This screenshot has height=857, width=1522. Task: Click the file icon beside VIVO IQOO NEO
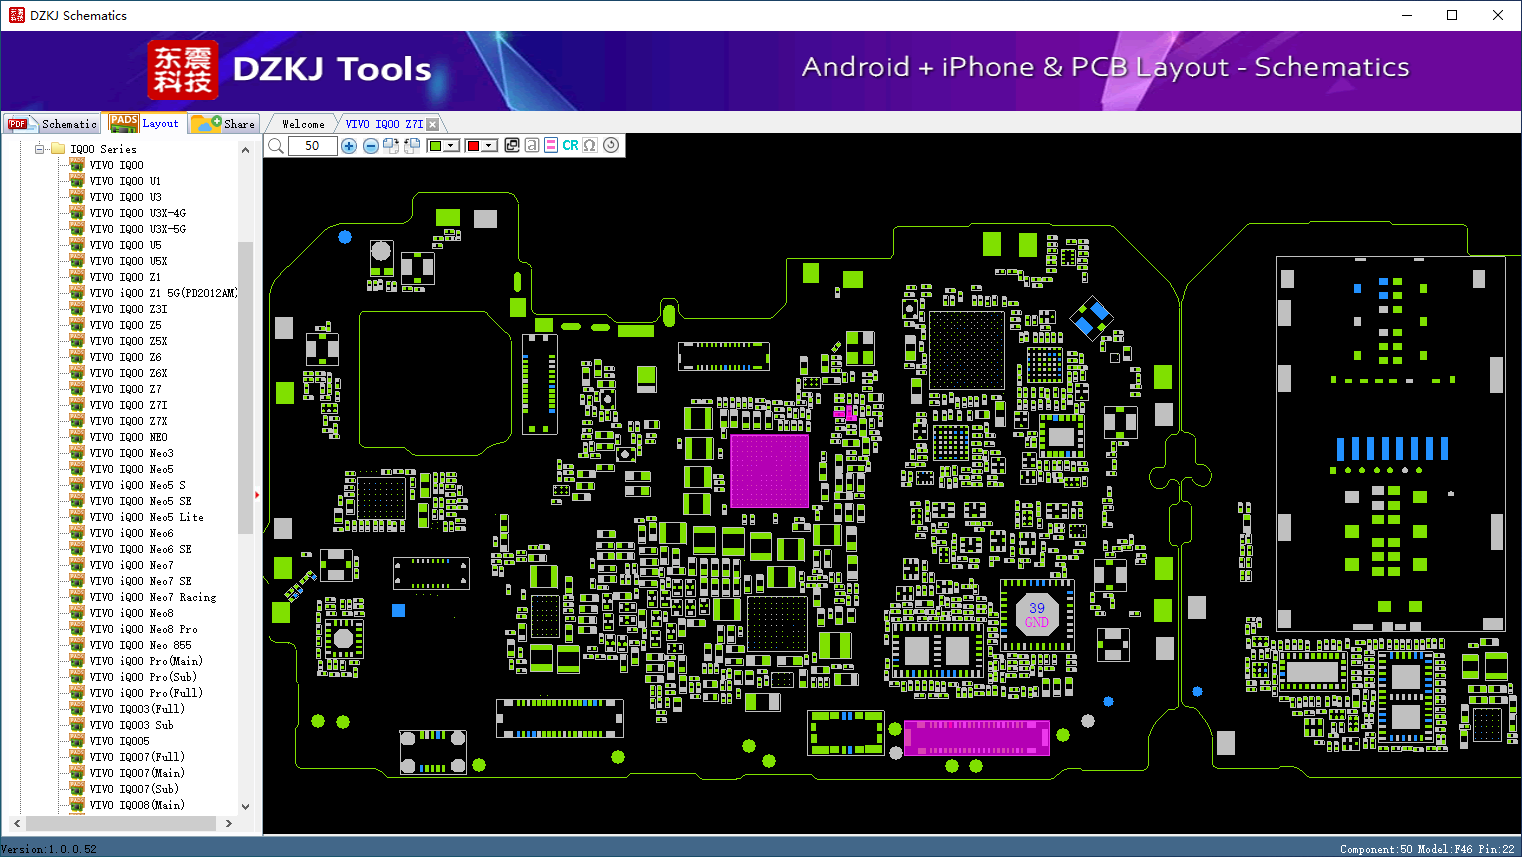tap(77, 437)
